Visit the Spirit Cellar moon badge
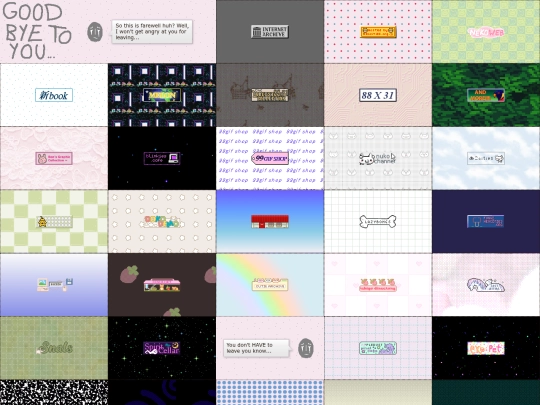The height and width of the screenshot is (405, 540). [x=162, y=348]
